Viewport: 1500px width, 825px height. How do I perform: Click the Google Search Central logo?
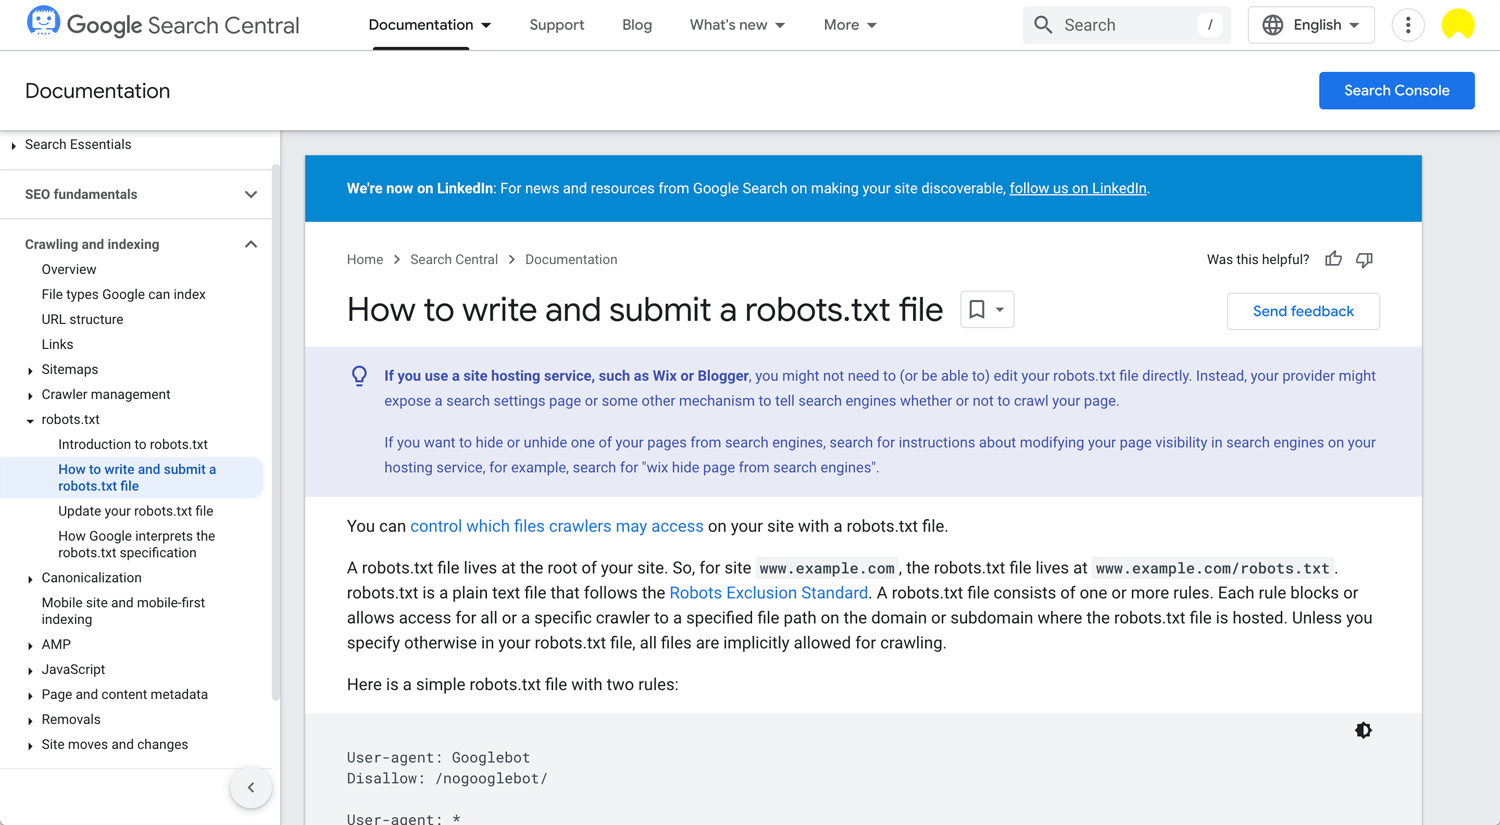tap(162, 24)
